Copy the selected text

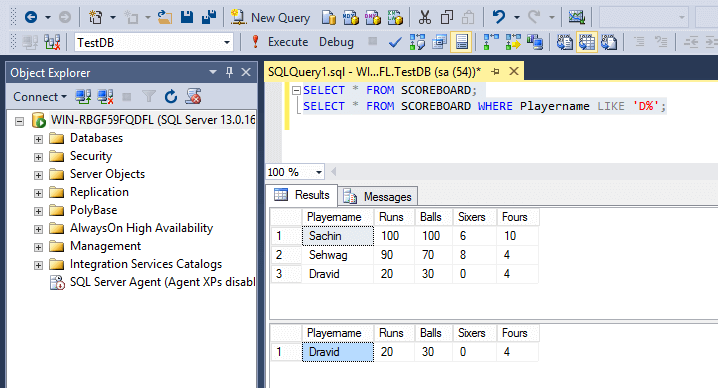pos(446,17)
